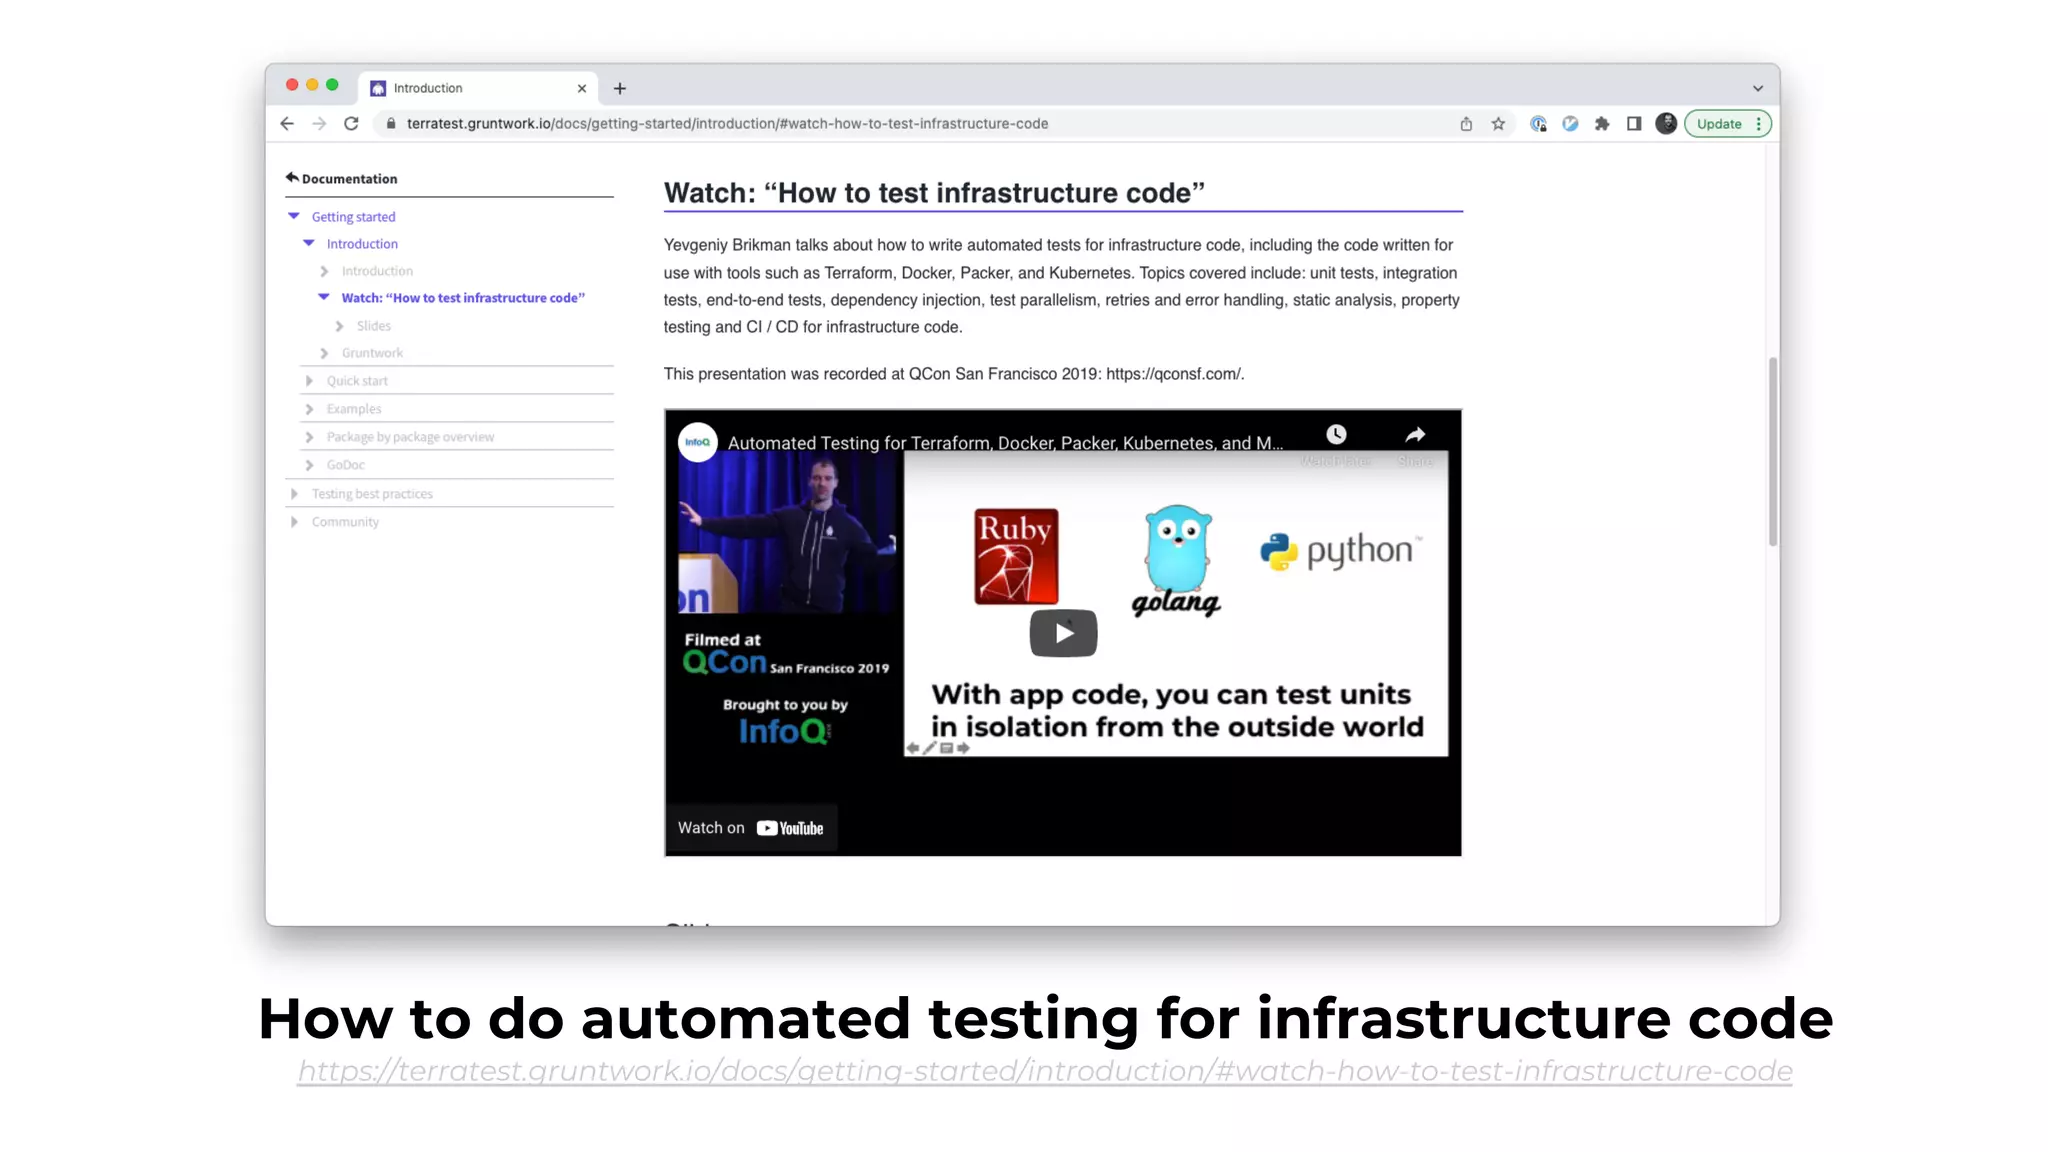Click the https://qconsf.com/ text
This screenshot has height=1152, width=2048.
[x=1175, y=374]
